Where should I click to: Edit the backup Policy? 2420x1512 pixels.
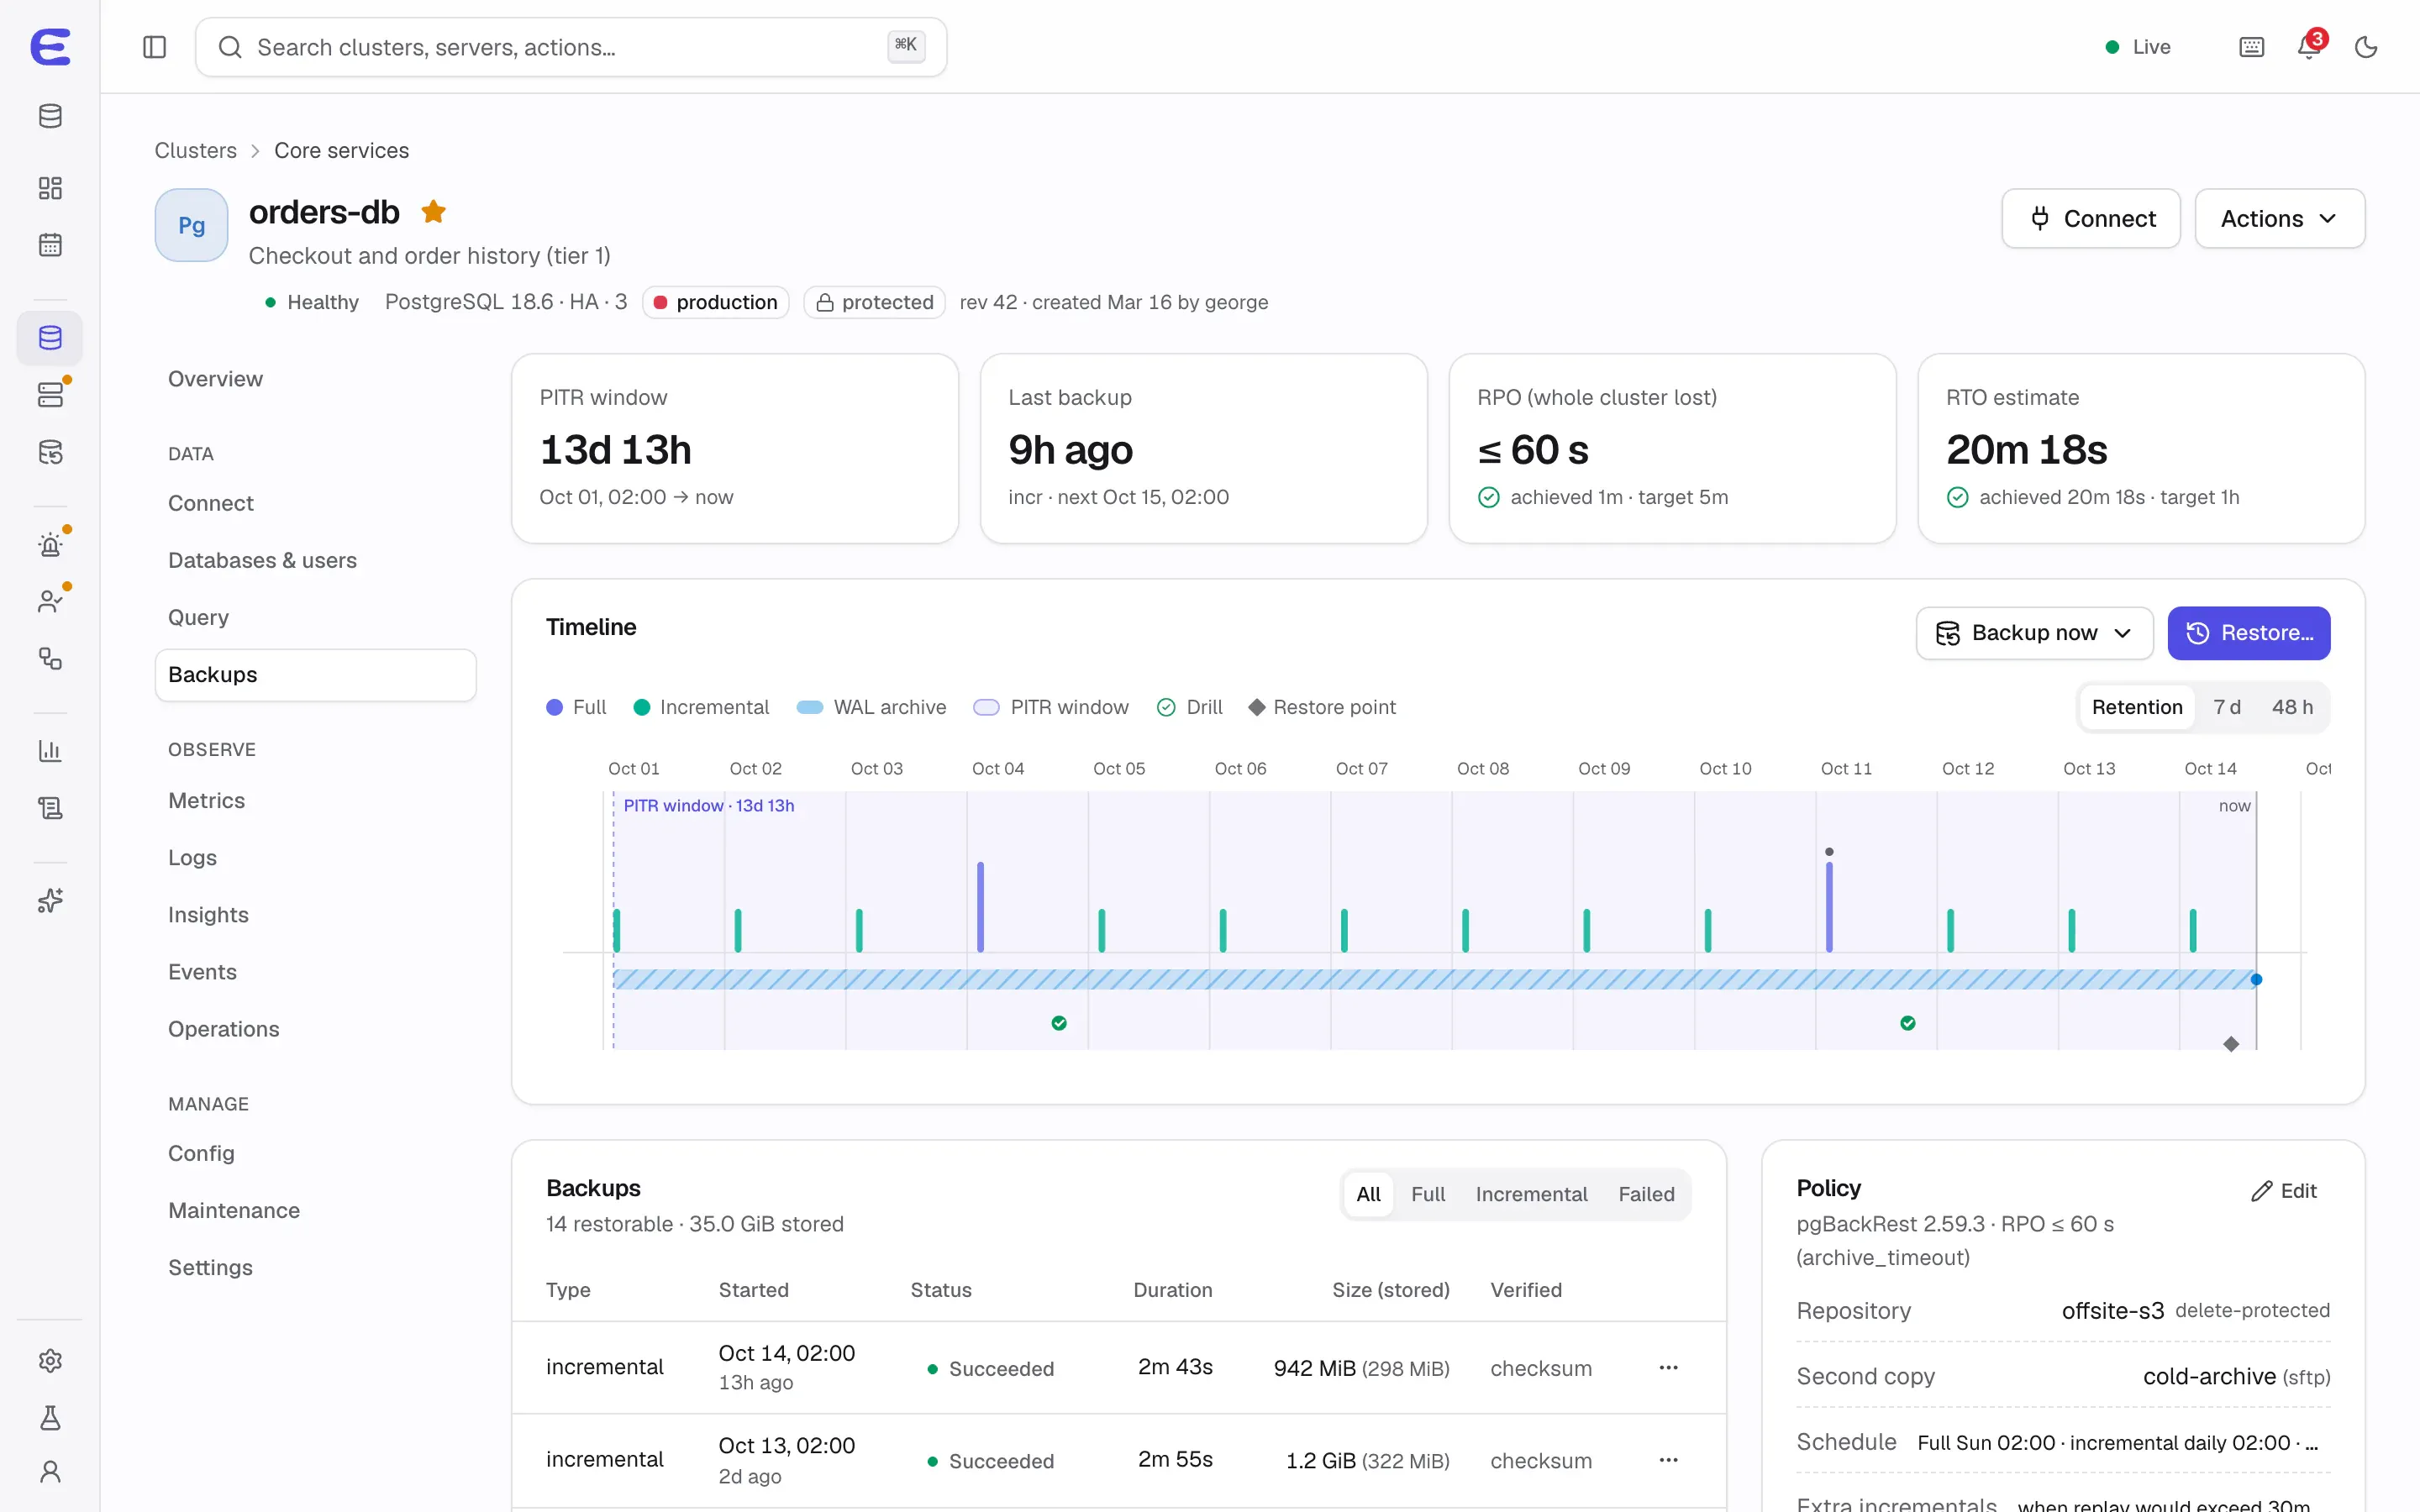pyautogui.click(x=2284, y=1190)
